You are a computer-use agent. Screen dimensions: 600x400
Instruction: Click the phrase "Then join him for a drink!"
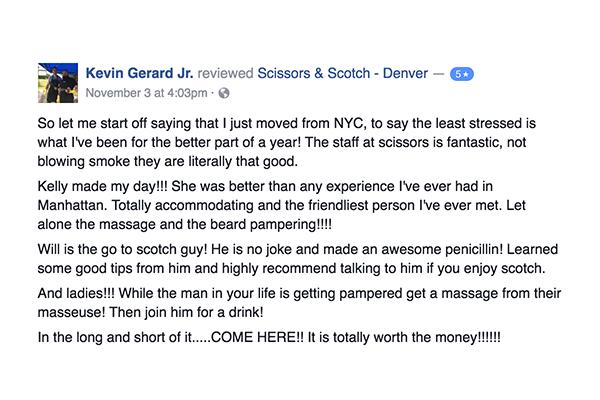pyautogui.click(x=186, y=312)
